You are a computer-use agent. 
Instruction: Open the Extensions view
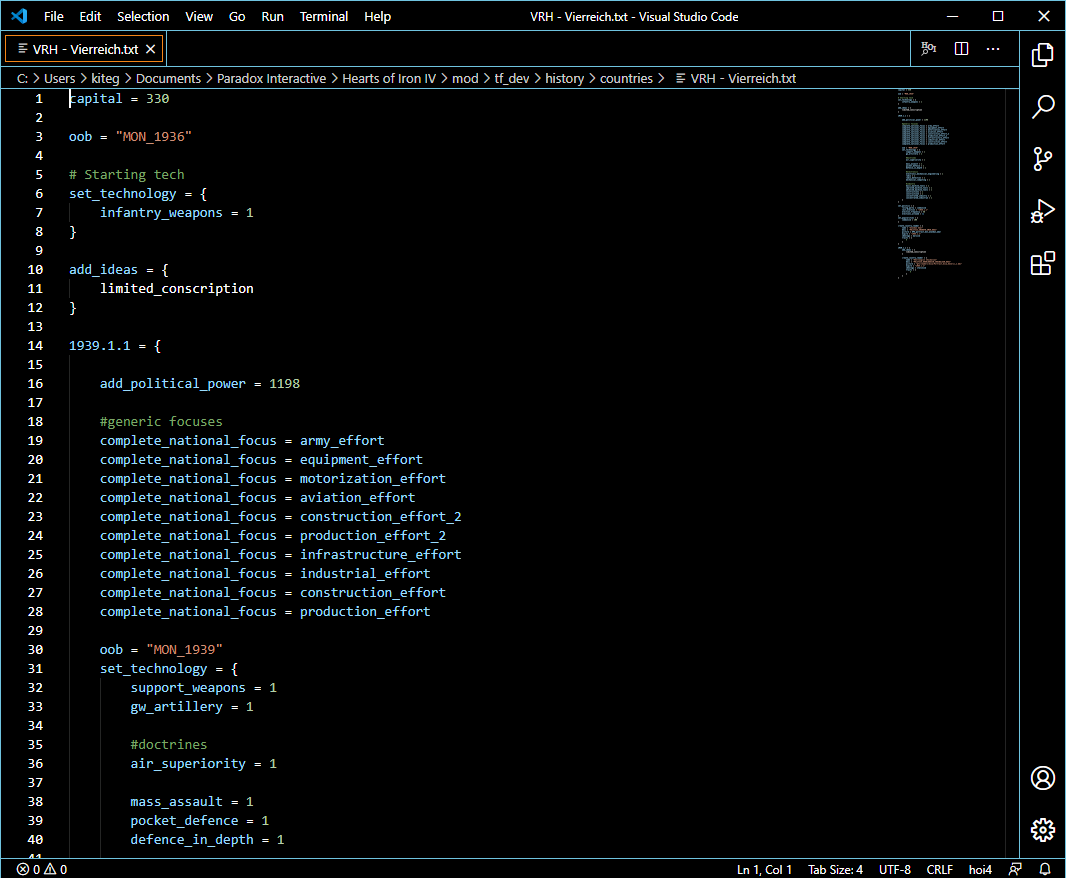[1043, 263]
